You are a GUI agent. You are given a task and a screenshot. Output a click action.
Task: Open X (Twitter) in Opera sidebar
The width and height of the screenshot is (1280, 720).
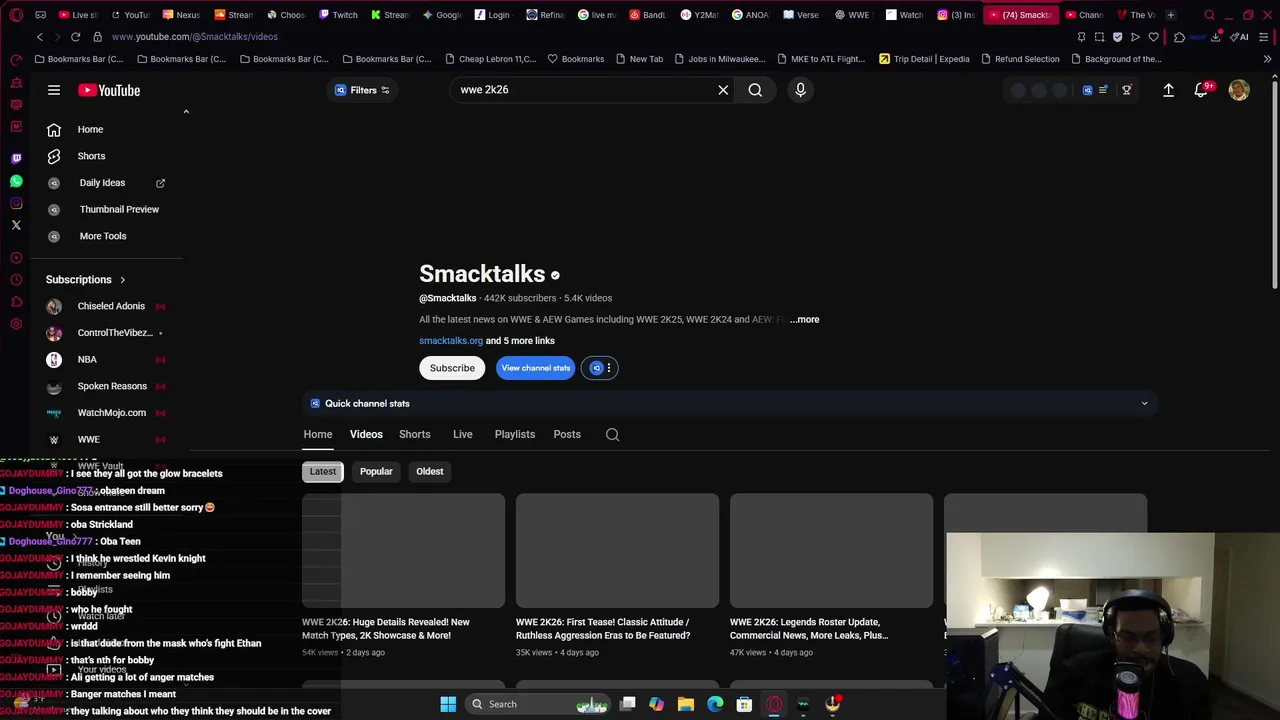click(16, 225)
